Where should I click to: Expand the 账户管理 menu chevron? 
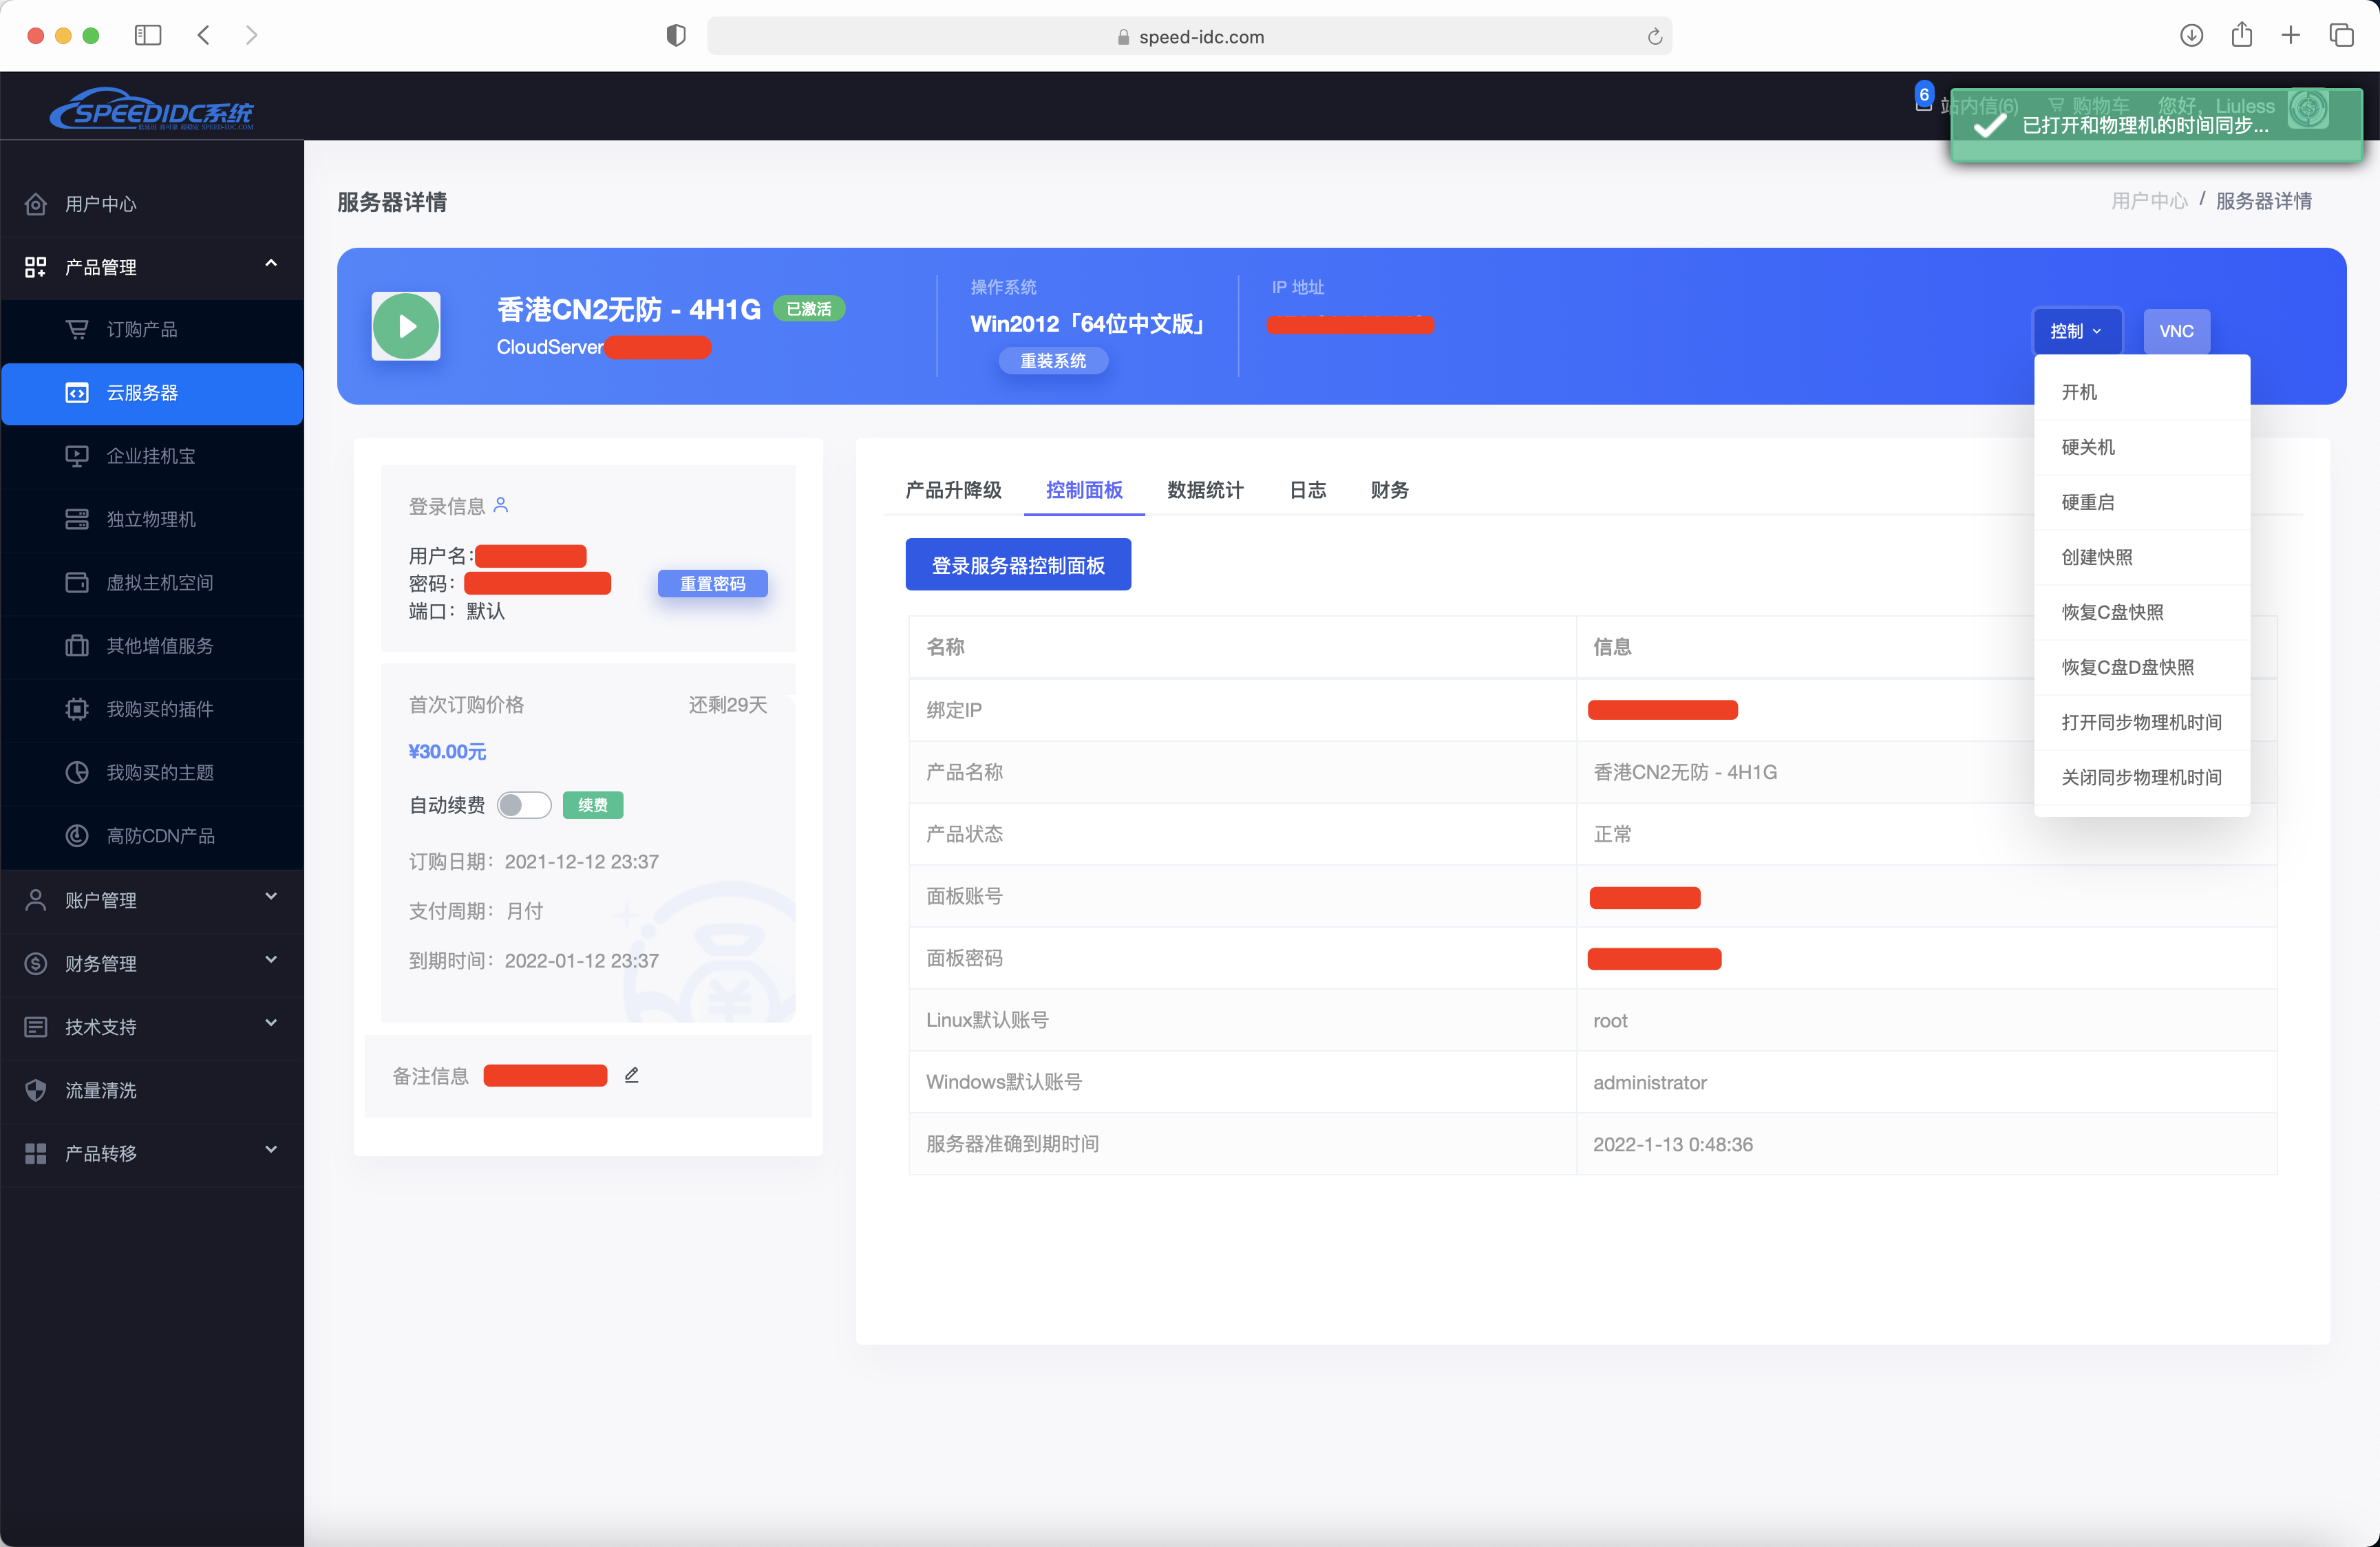click(x=271, y=897)
